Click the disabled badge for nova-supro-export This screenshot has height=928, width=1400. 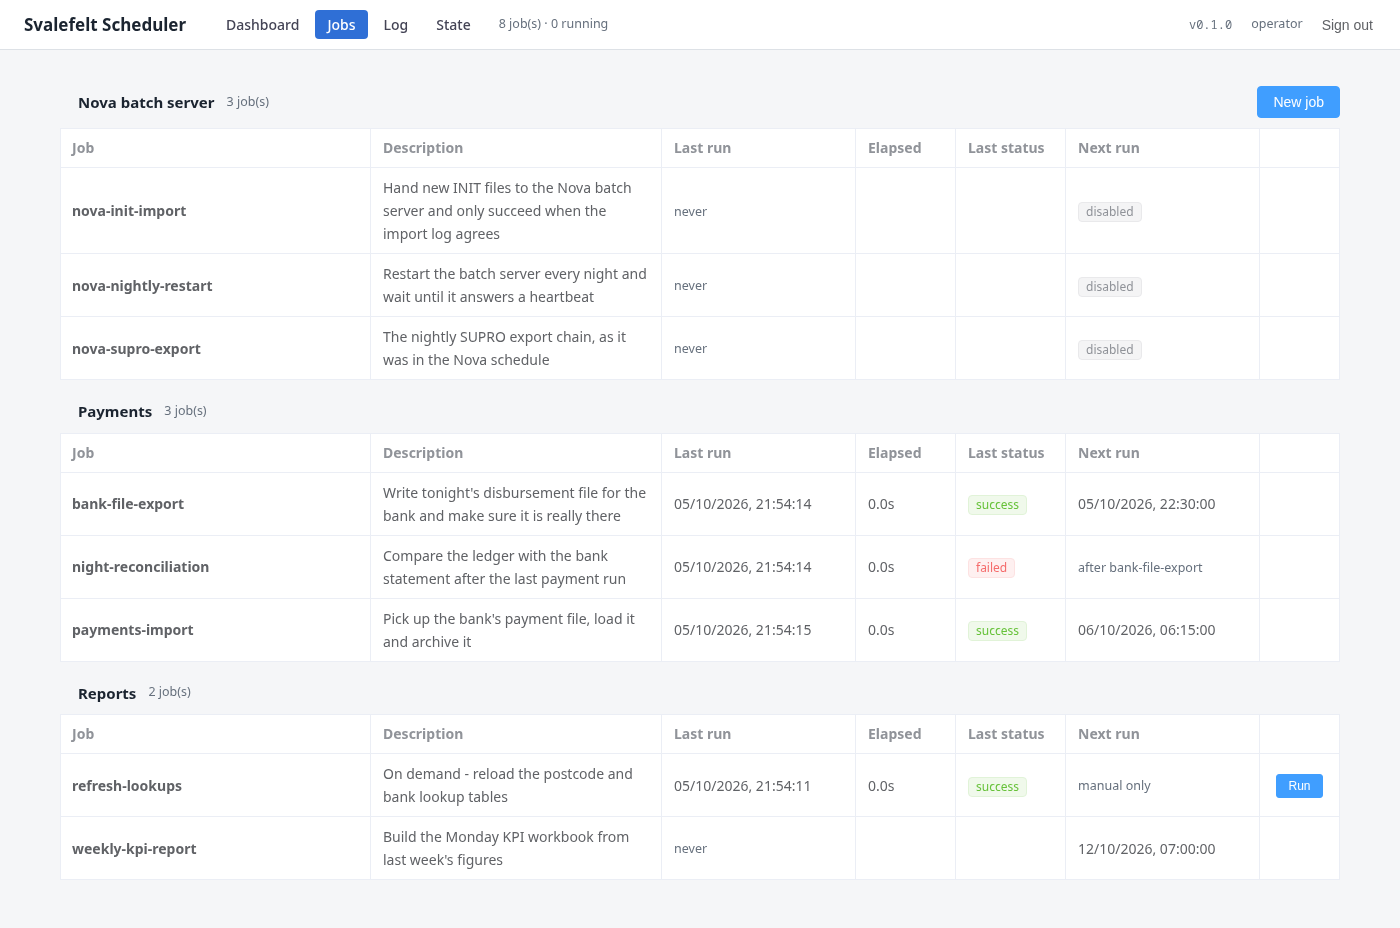click(1110, 350)
